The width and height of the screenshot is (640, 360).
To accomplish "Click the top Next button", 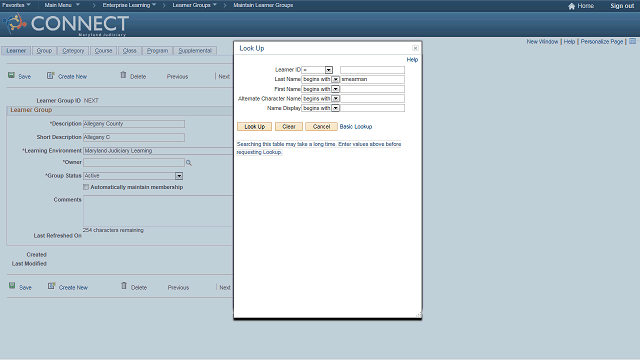I will coord(224,76).
